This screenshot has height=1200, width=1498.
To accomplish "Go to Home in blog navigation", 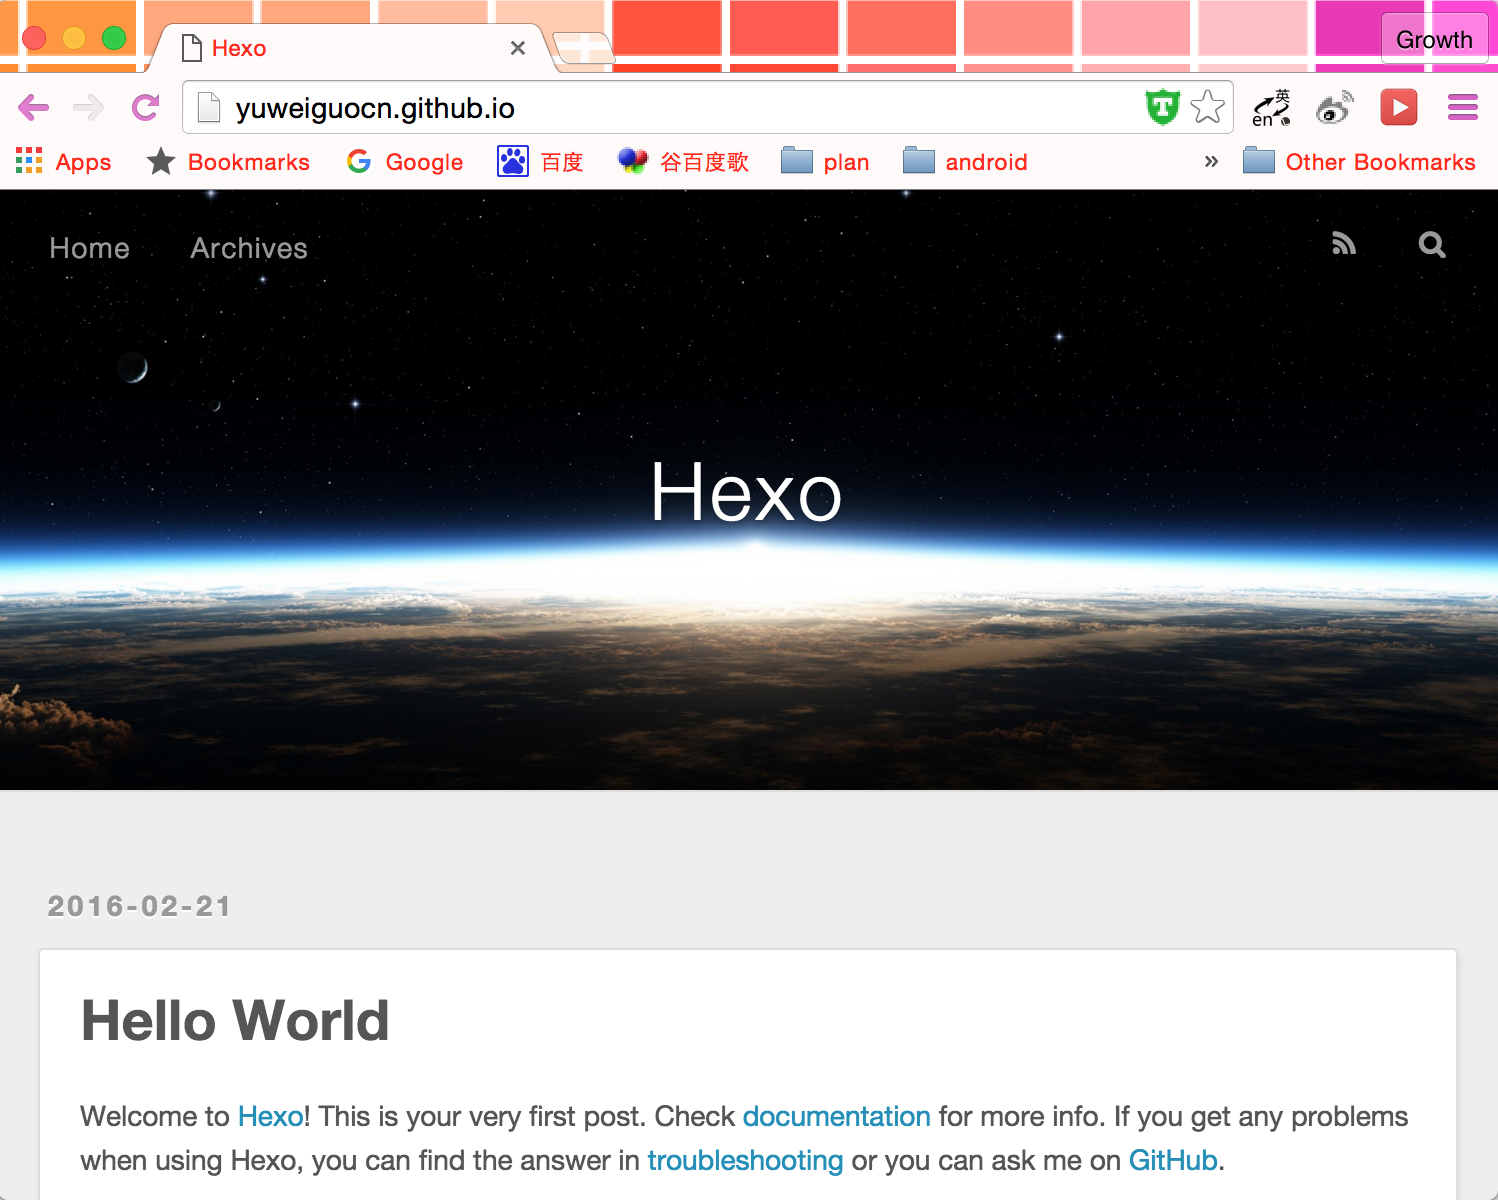I will (89, 248).
